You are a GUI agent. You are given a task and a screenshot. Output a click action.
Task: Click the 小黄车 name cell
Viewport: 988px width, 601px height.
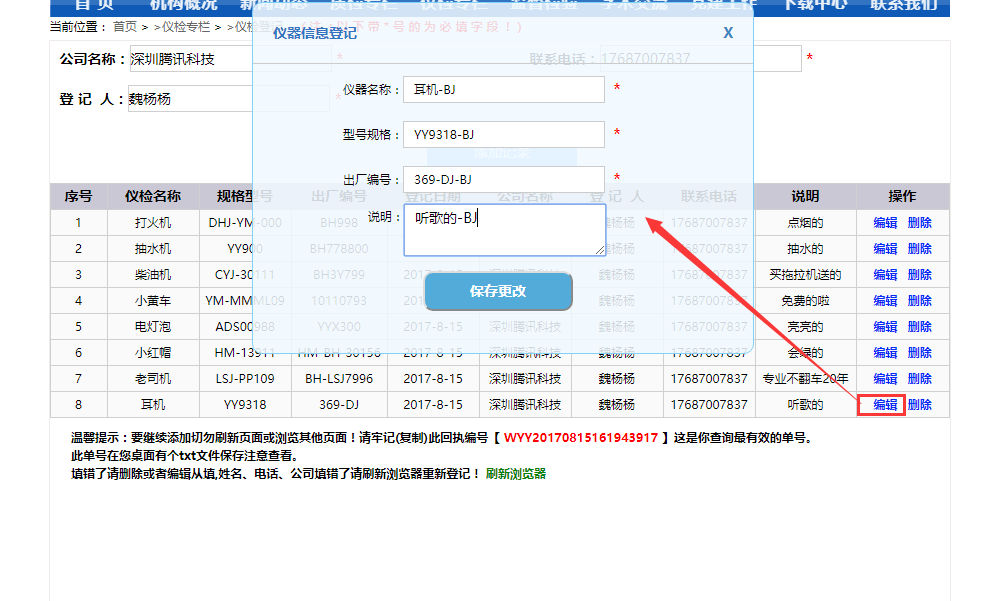point(153,300)
